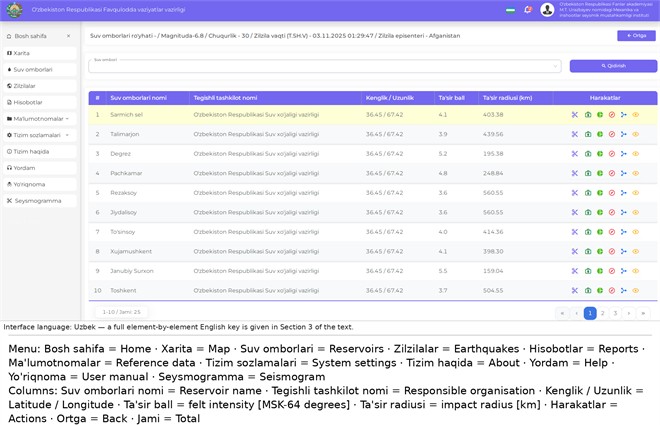Click the Ortga back button
This screenshot has width=660, height=425.
[636, 36]
